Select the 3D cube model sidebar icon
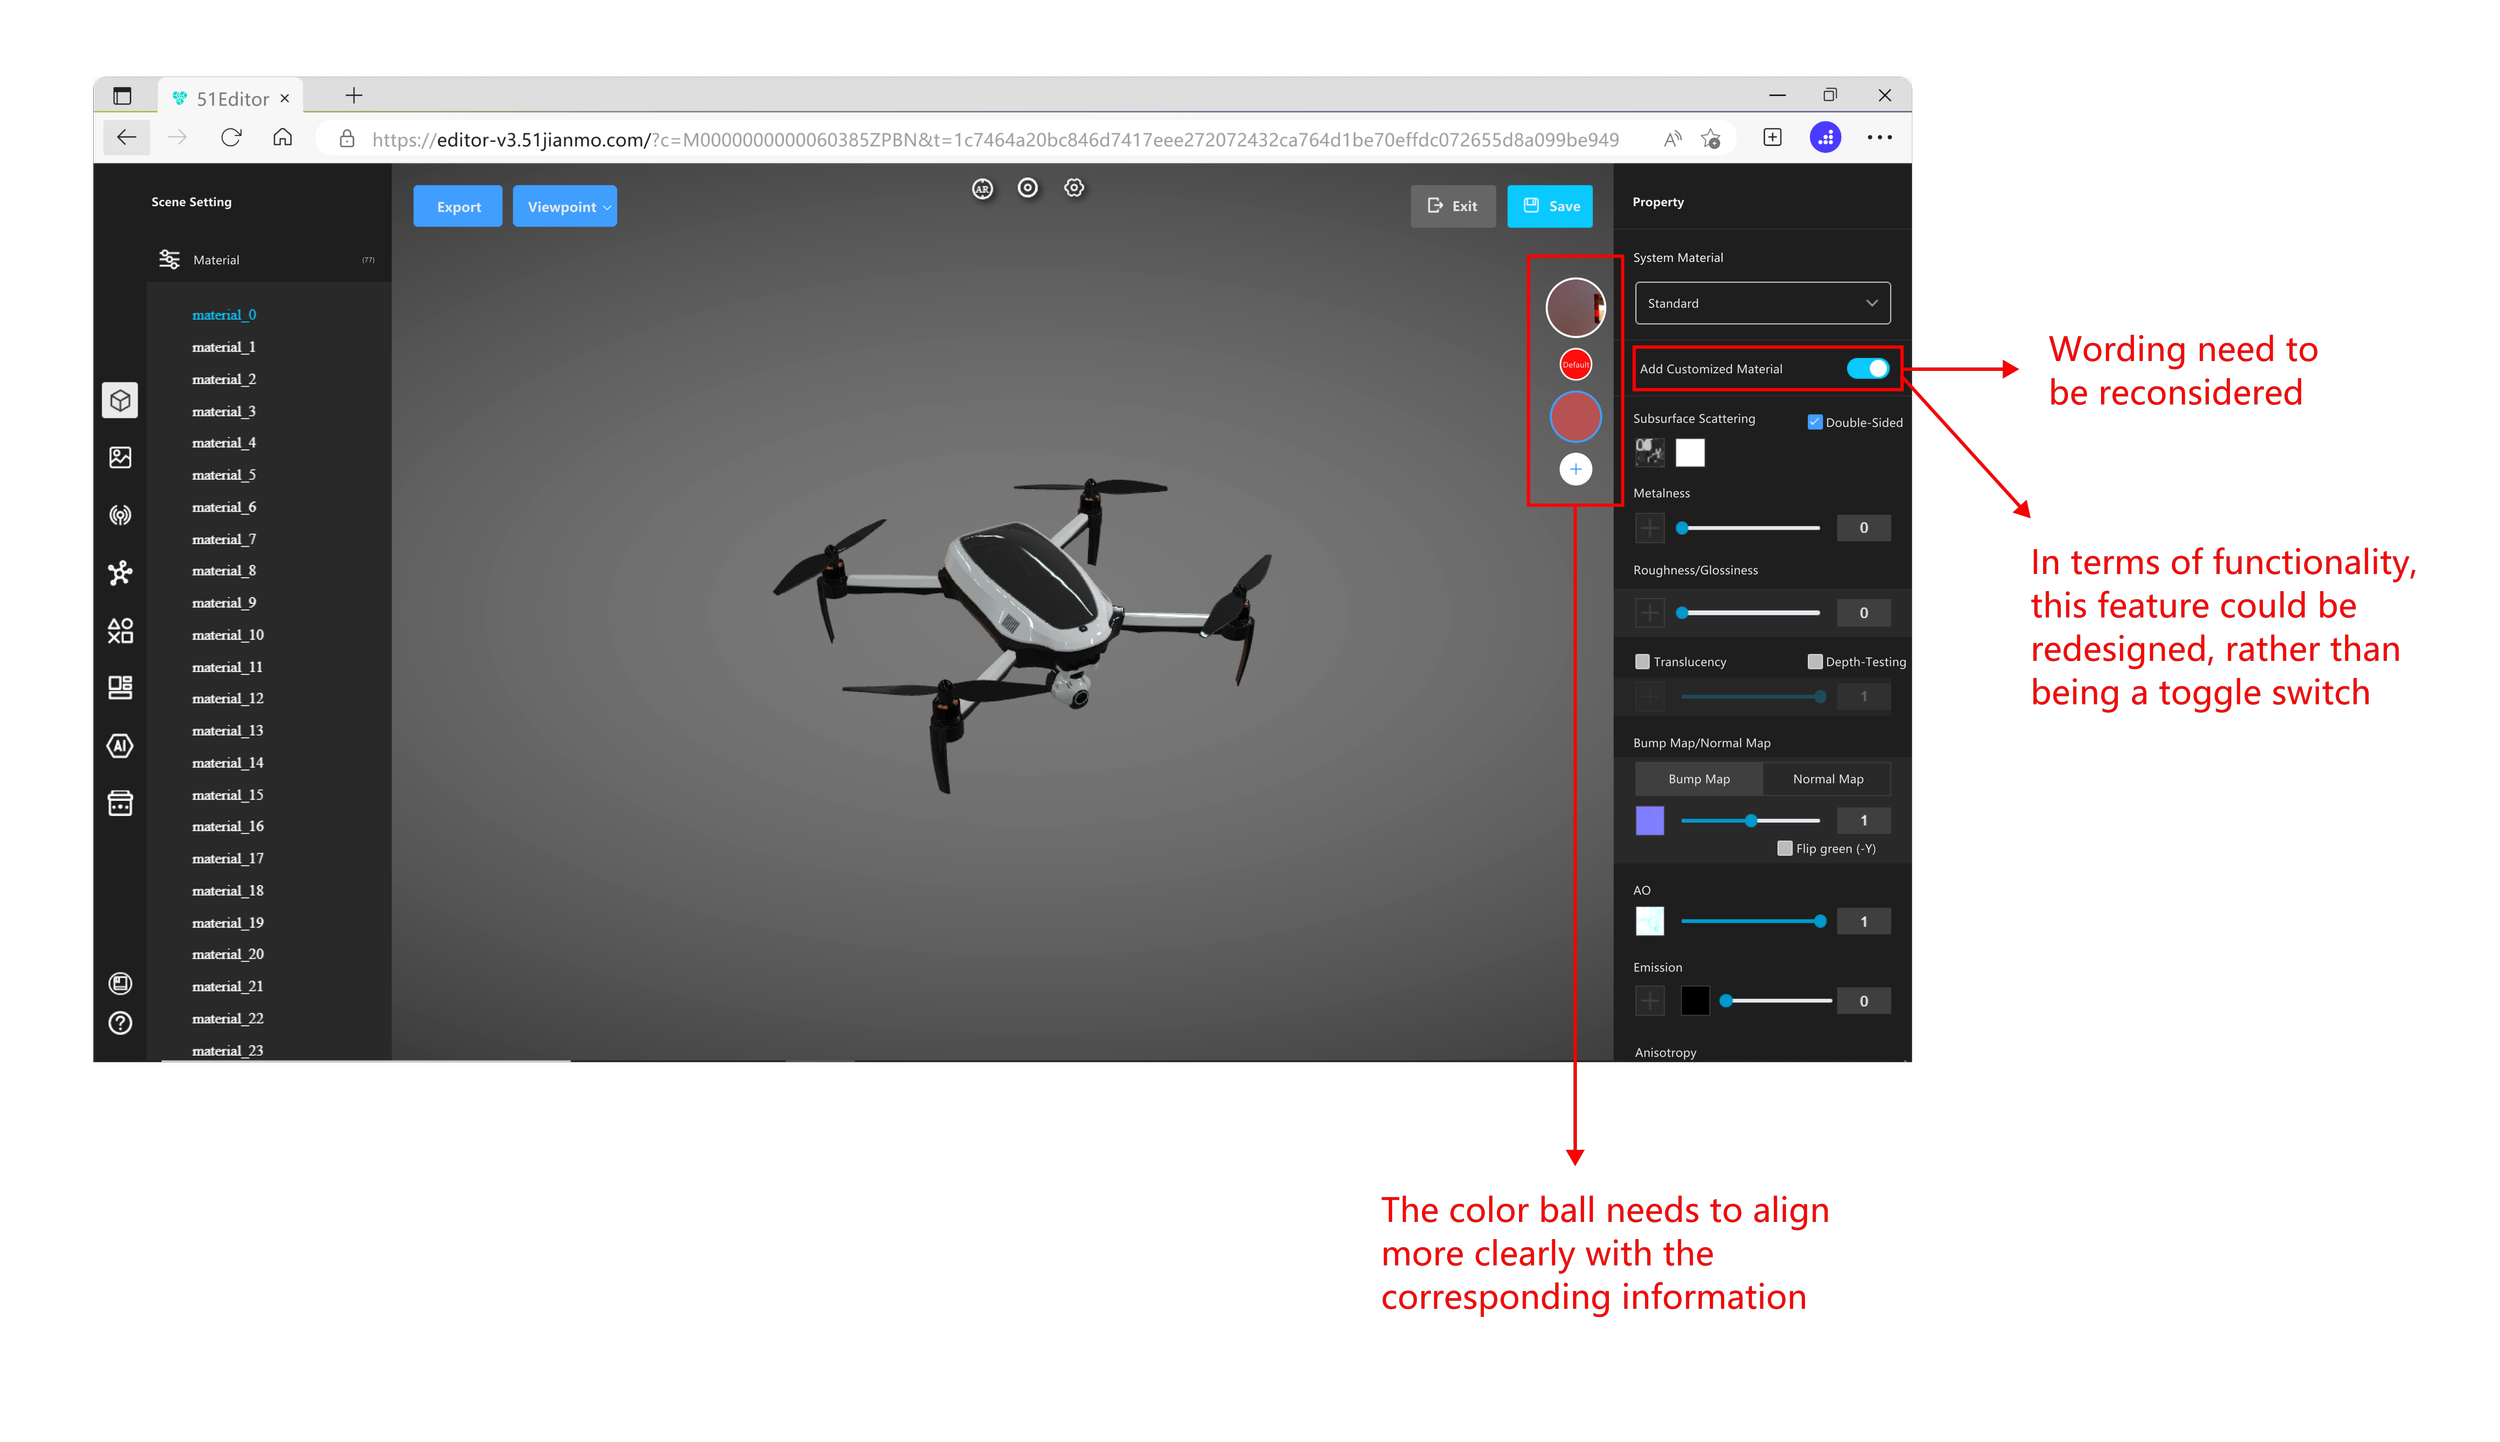2500x1442 pixels. pos(120,401)
